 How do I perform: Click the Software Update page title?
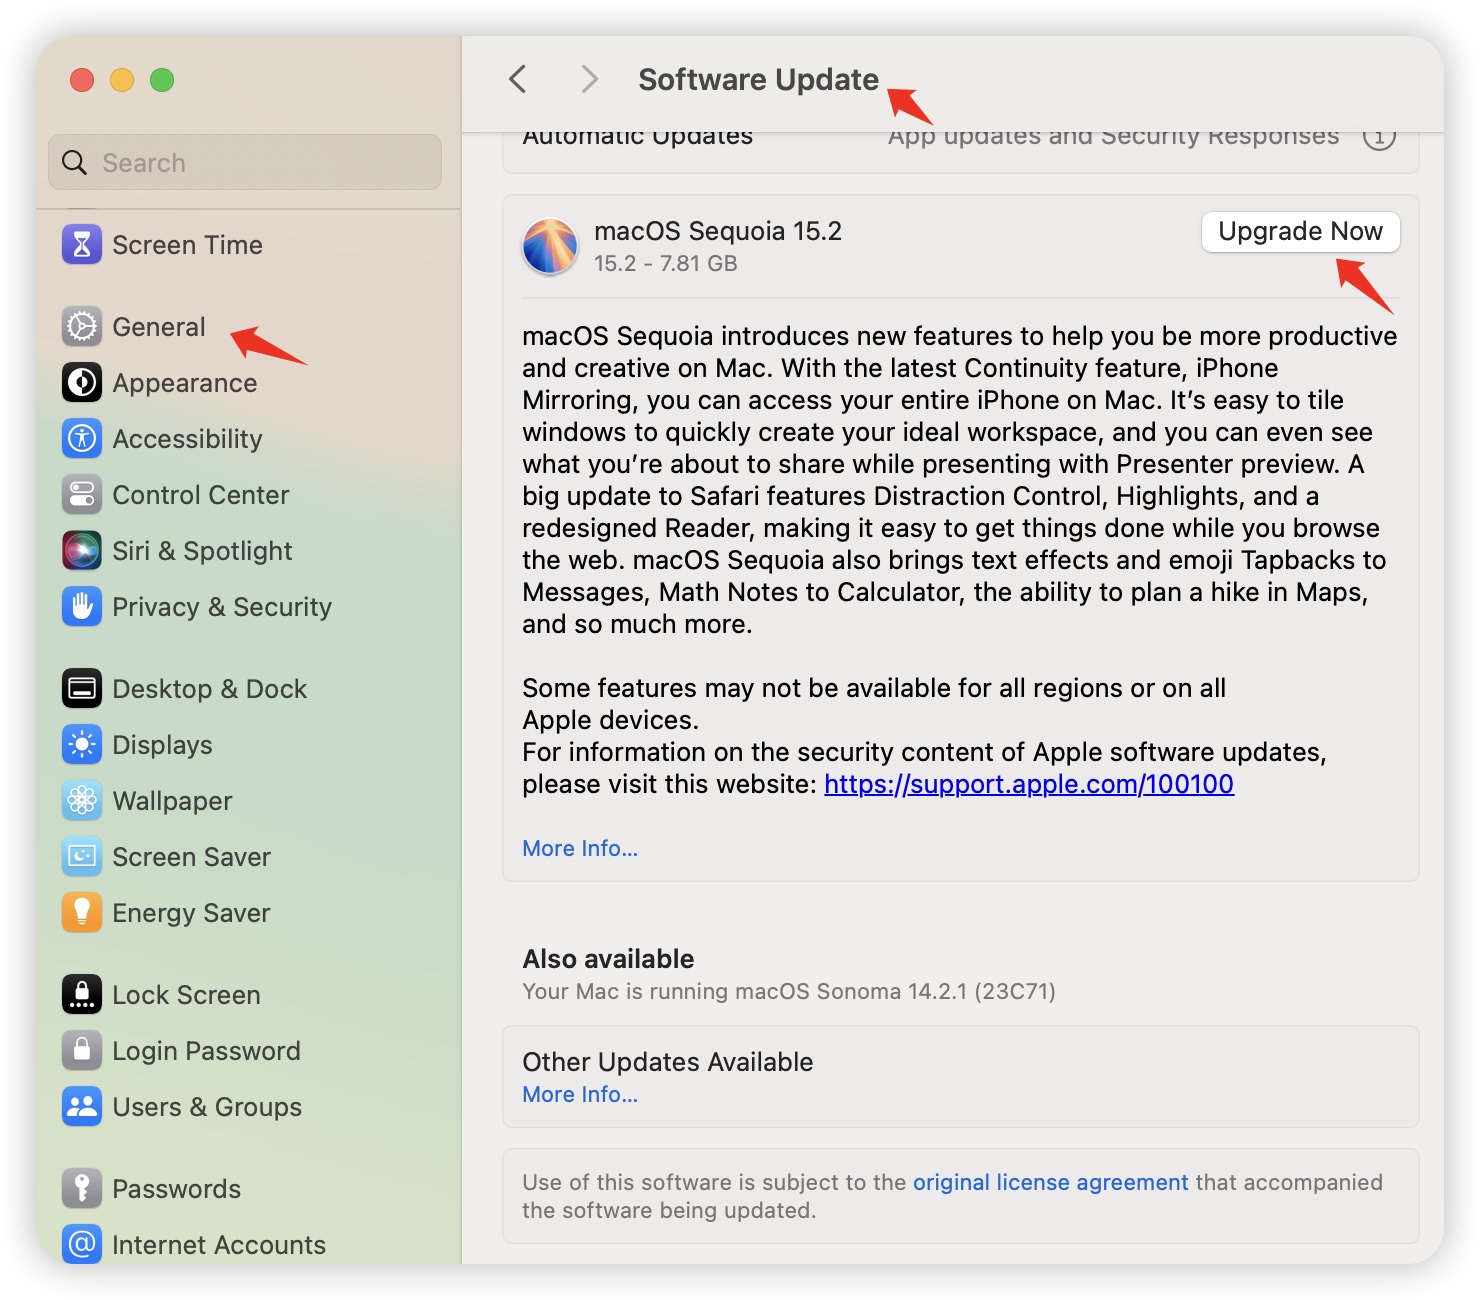tap(759, 79)
